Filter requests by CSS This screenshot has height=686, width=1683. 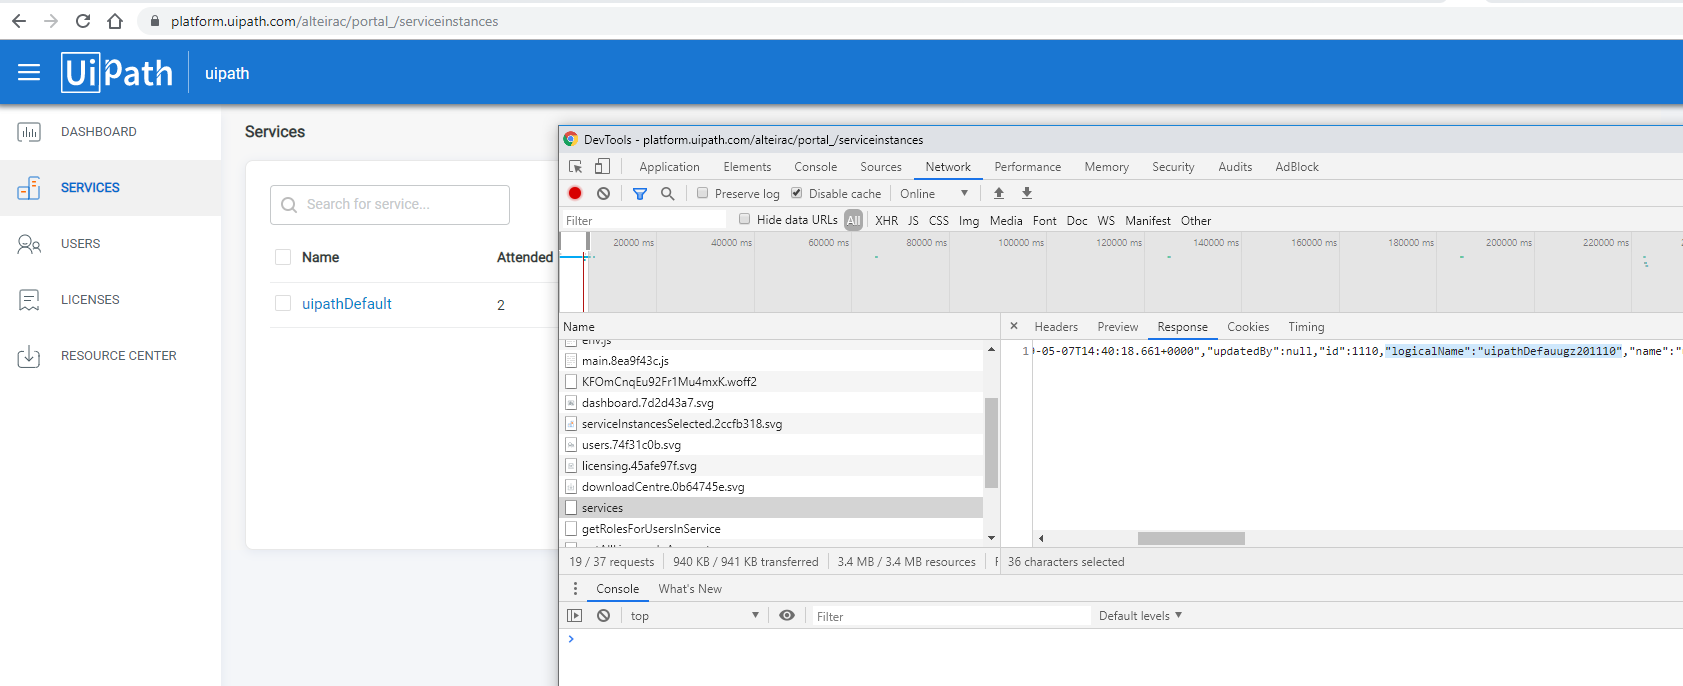point(939,220)
